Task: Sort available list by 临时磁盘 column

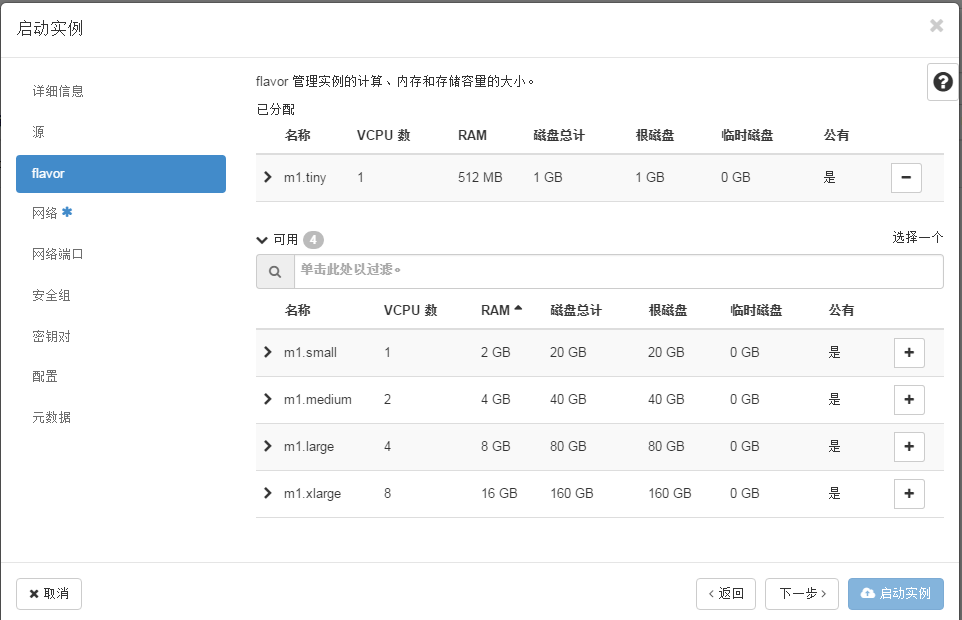Action: coord(756,310)
